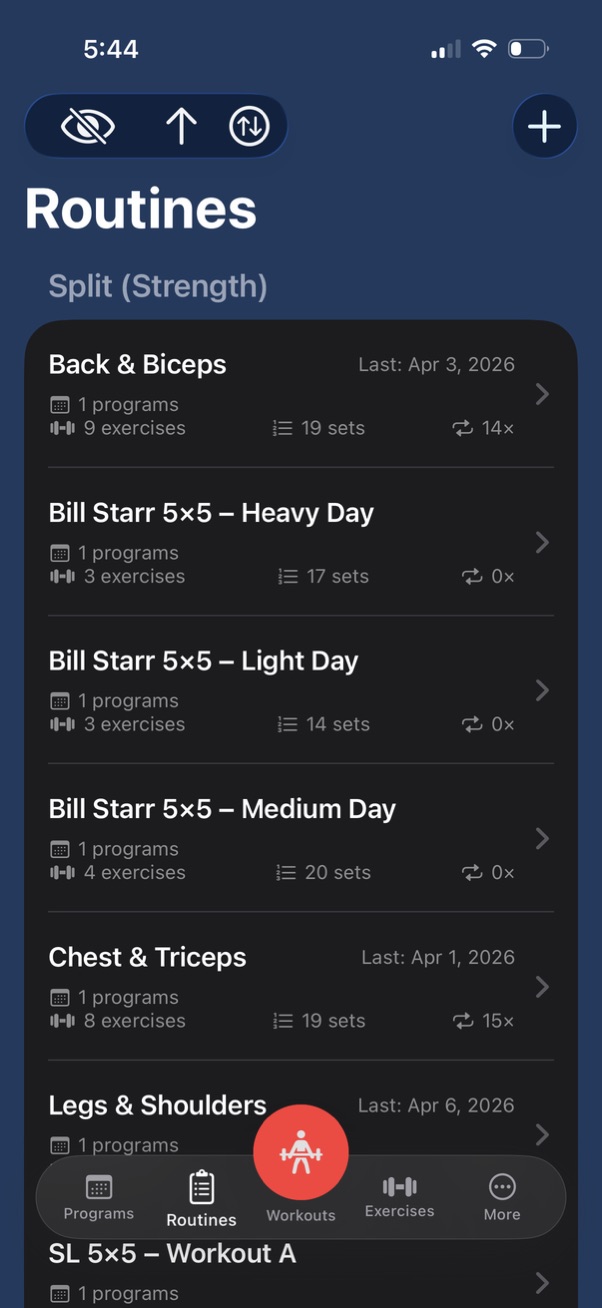Click the up arrow sort icon
Viewport: 602px width, 1308px height.
point(181,126)
